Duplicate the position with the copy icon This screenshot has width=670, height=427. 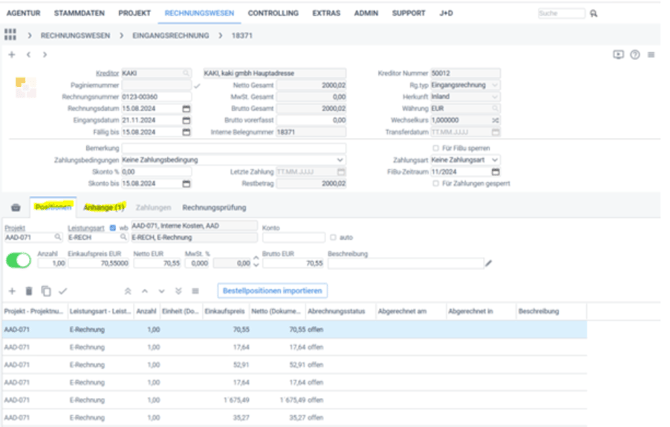coord(45,290)
